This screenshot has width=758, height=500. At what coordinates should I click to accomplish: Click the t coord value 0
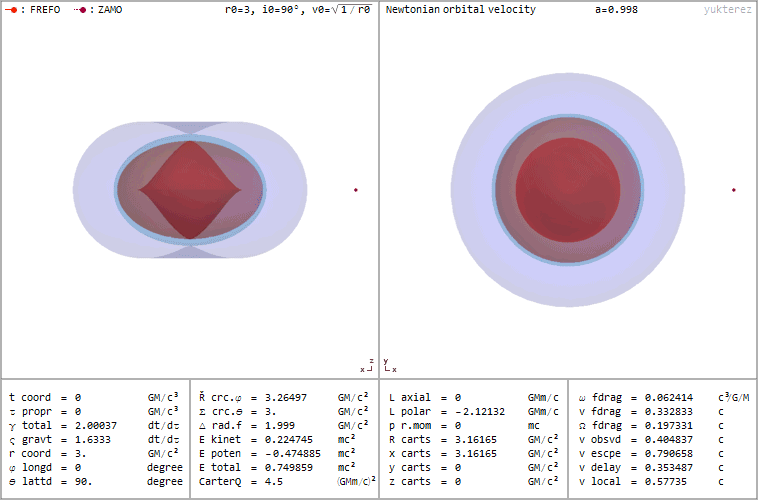78,397
